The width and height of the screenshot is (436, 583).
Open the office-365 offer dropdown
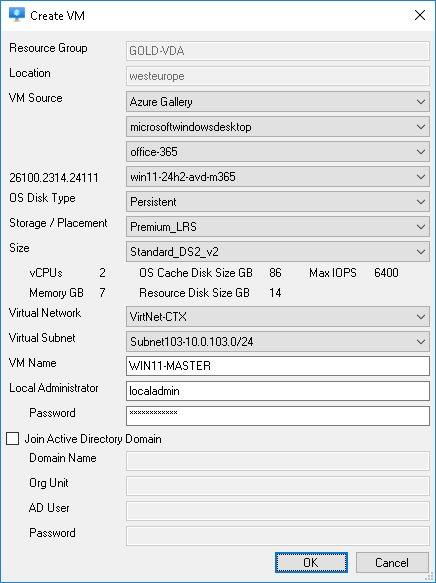pos(278,152)
